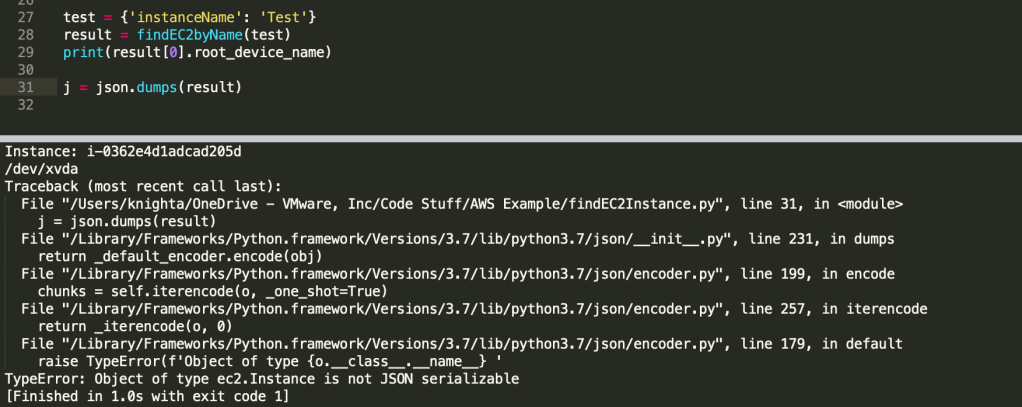This screenshot has width=1022, height=407.
Task: Click the print keyword on line 29
Action: point(83,51)
